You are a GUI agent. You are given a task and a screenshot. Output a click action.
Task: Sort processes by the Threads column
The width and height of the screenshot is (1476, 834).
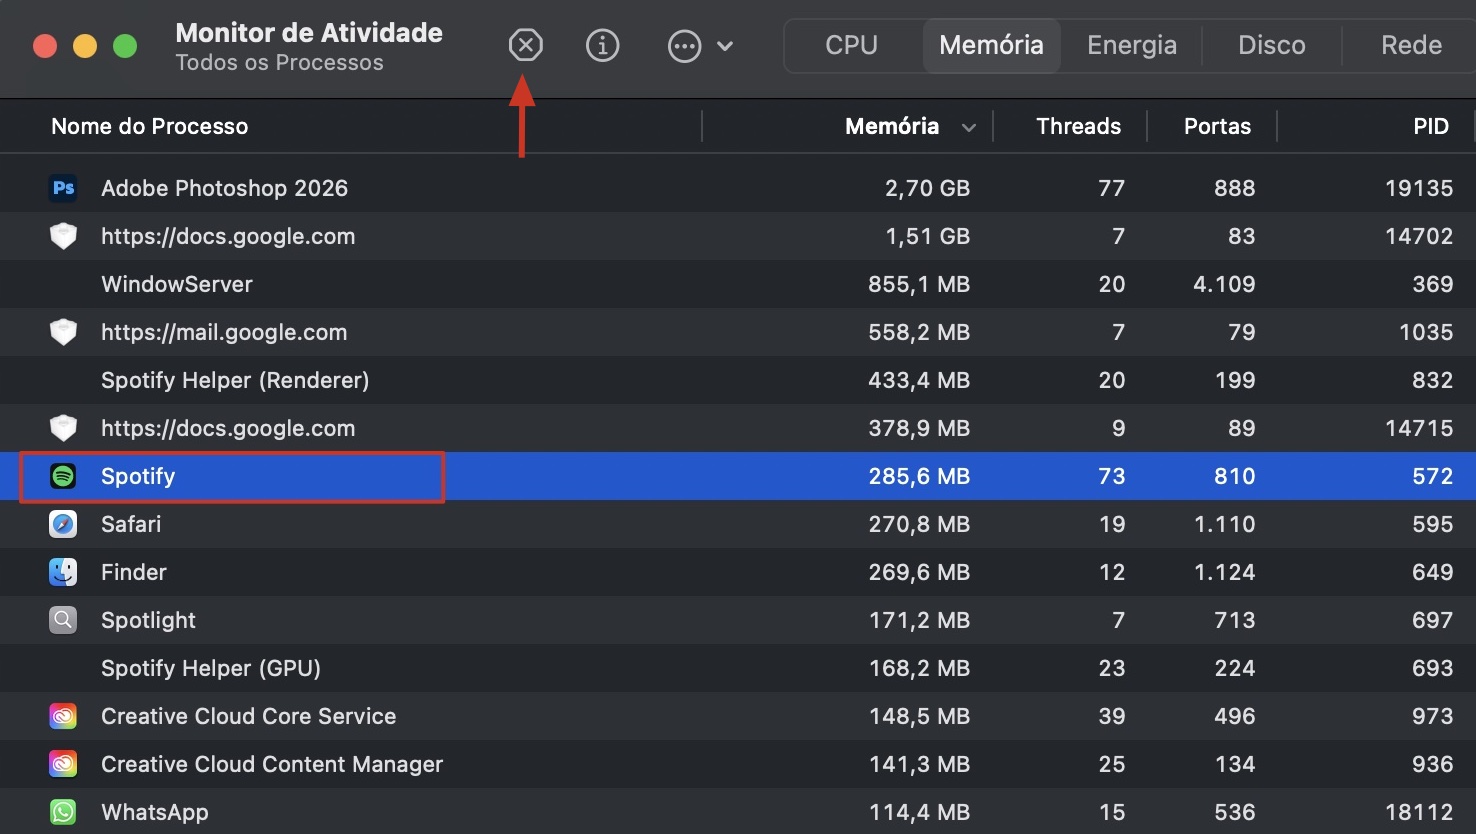(1078, 126)
